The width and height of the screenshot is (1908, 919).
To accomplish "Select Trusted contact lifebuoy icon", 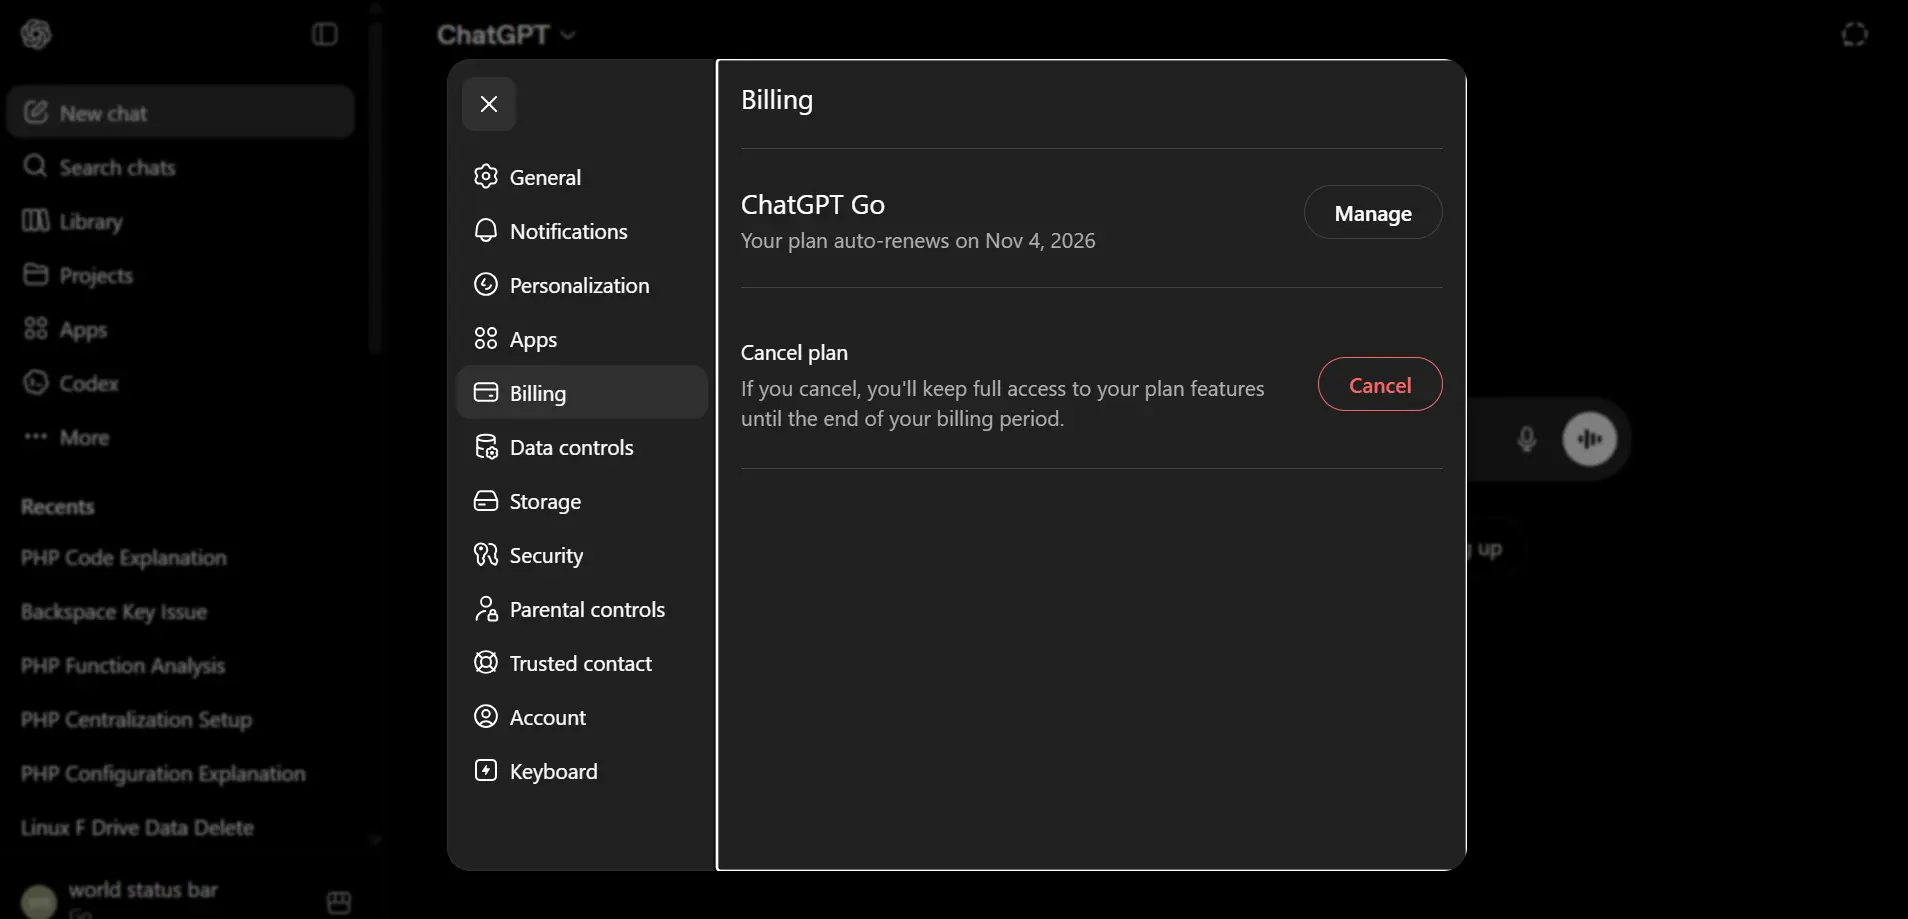I will pos(486,663).
